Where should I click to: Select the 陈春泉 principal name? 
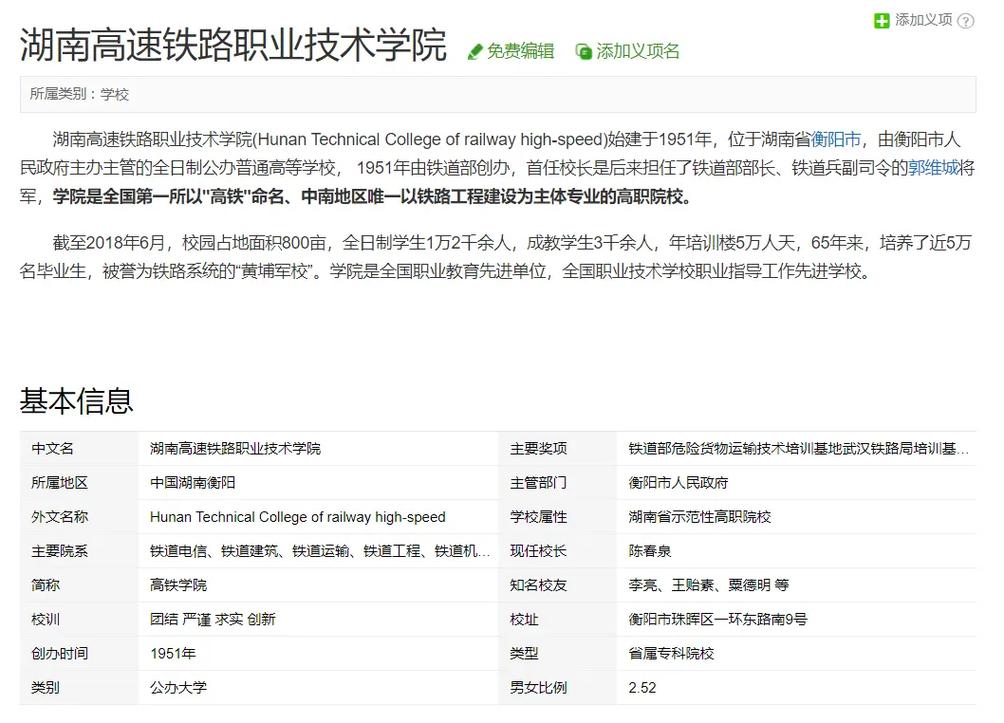click(649, 551)
